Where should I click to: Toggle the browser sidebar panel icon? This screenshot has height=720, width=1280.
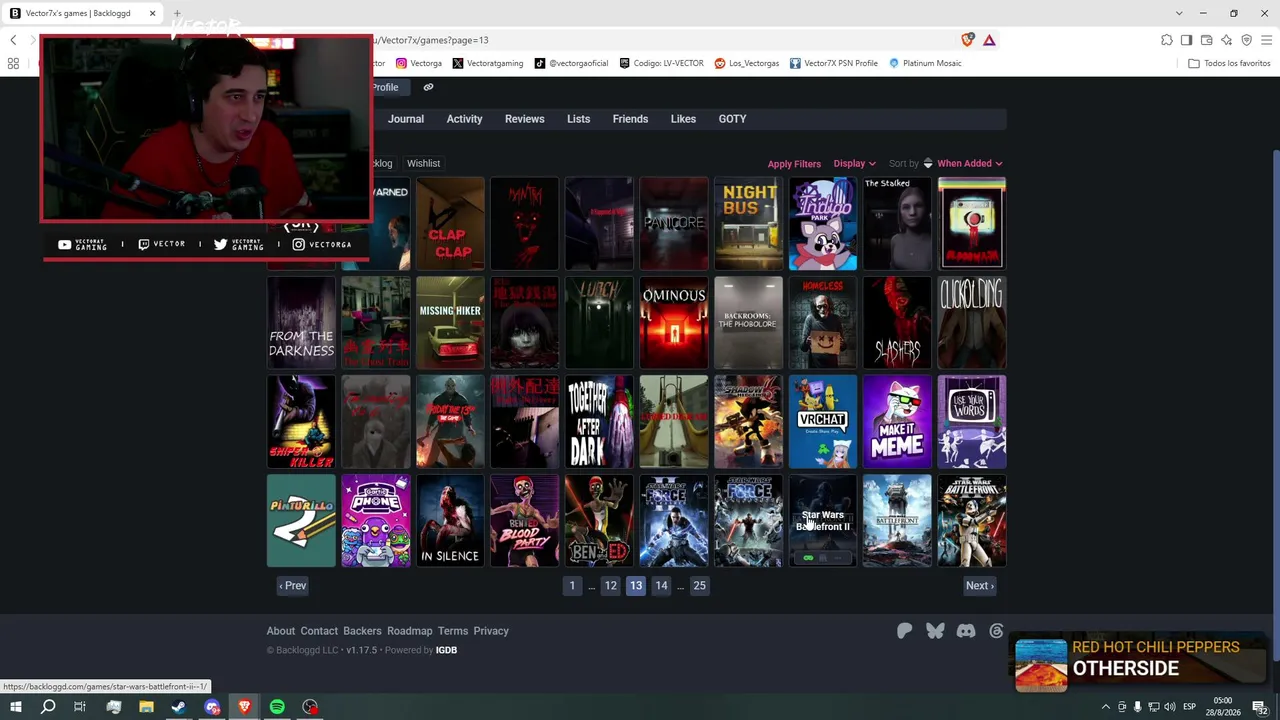coord(1186,40)
